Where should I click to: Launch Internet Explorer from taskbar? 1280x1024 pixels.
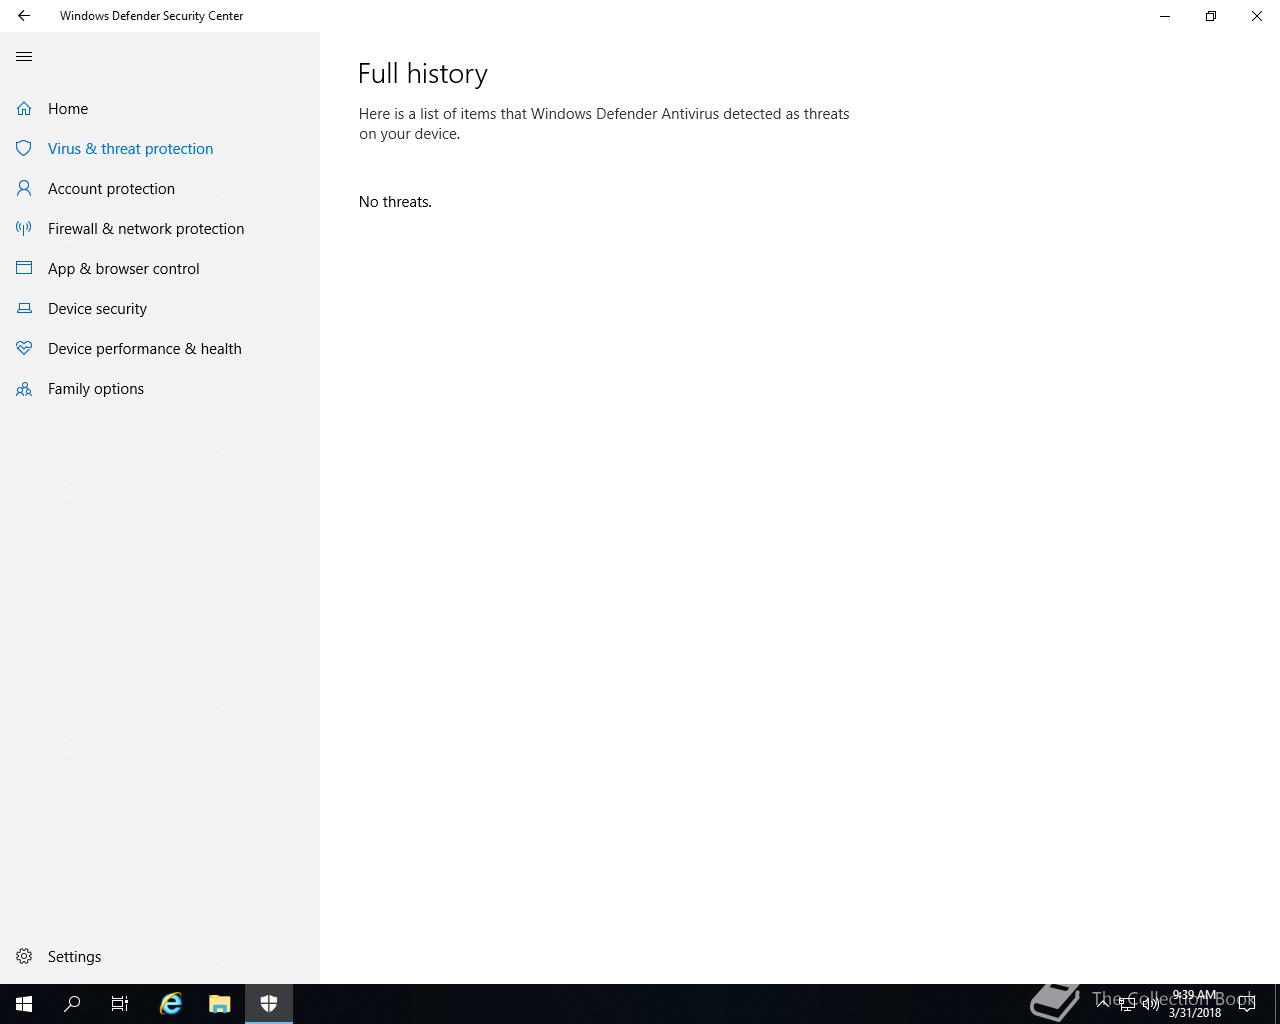pos(171,1004)
